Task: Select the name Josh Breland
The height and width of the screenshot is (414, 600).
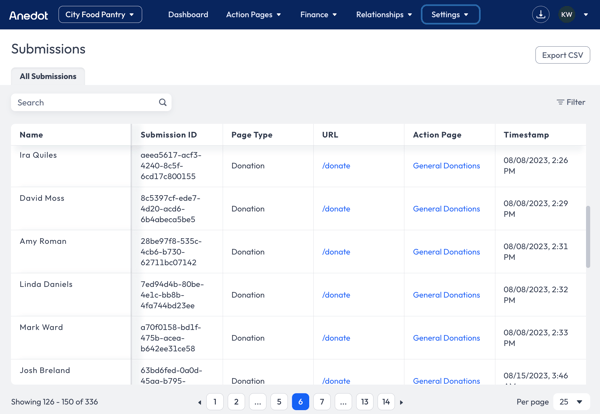Action: tap(45, 370)
